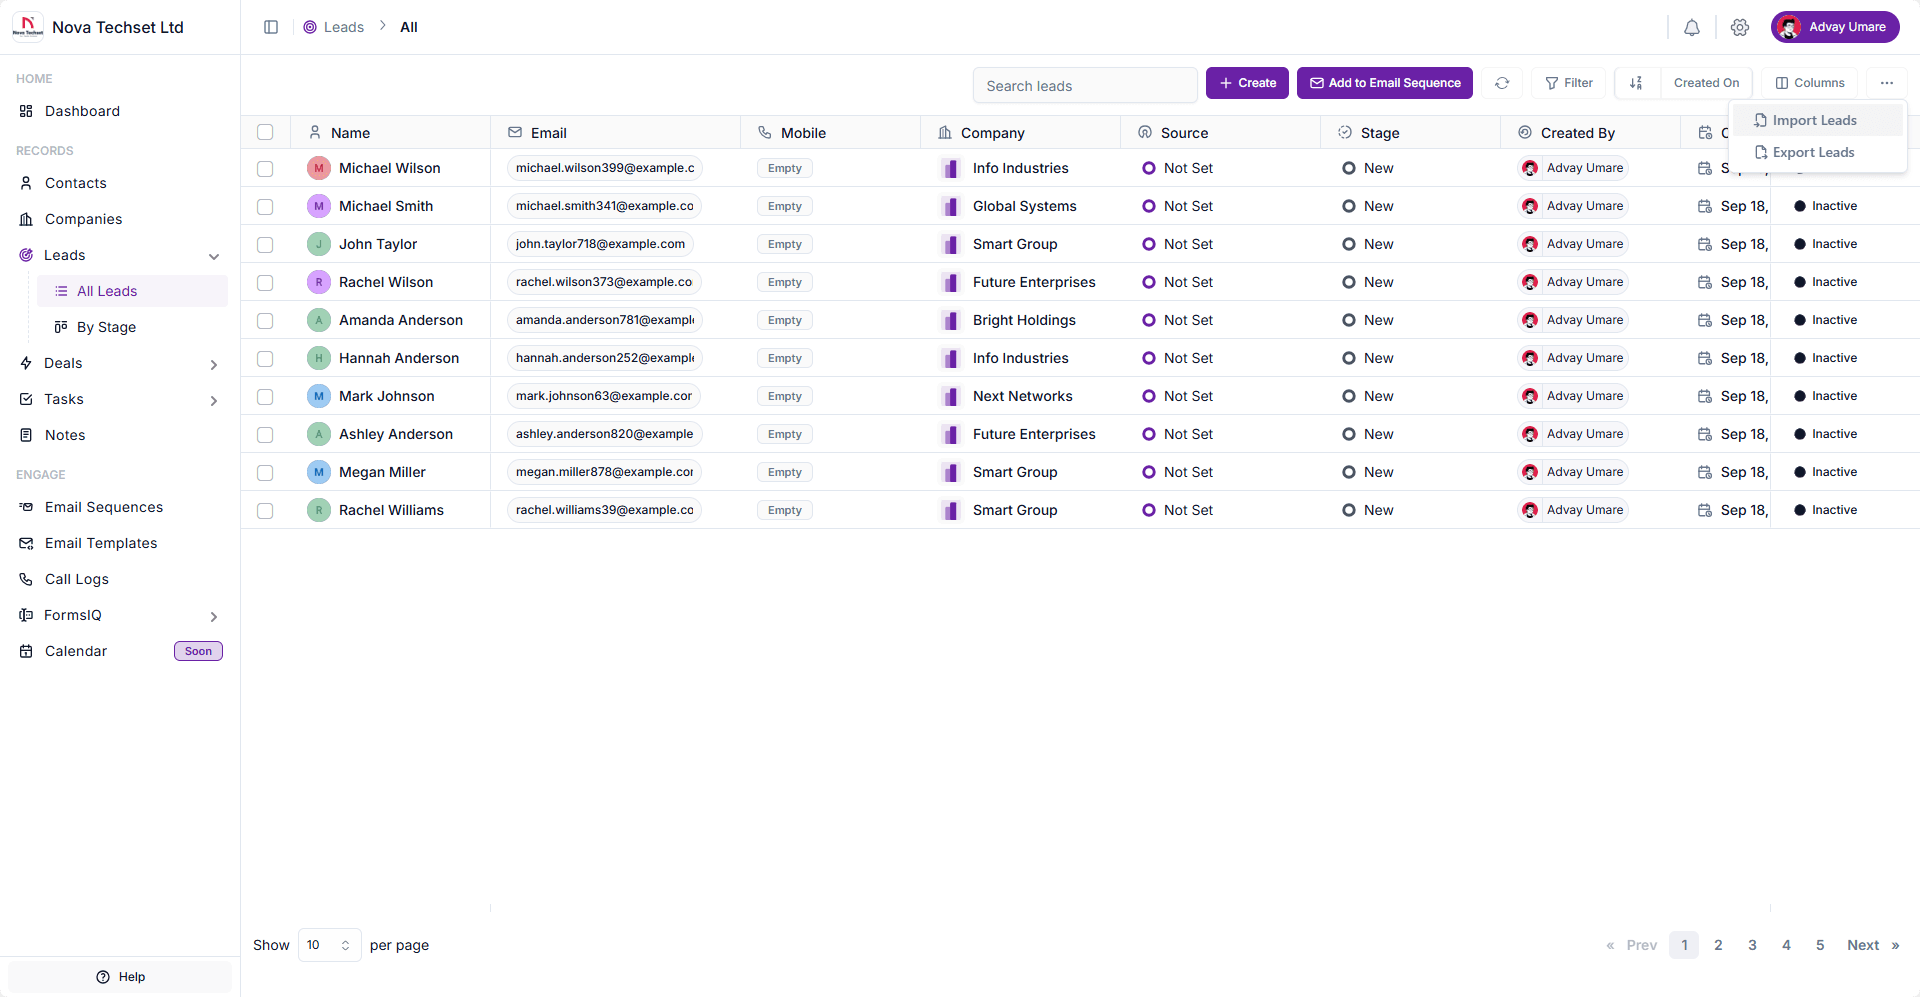Screen dimensions: 1920x997
Task: Choose Import Leads from the menu
Action: coord(1814,120)
